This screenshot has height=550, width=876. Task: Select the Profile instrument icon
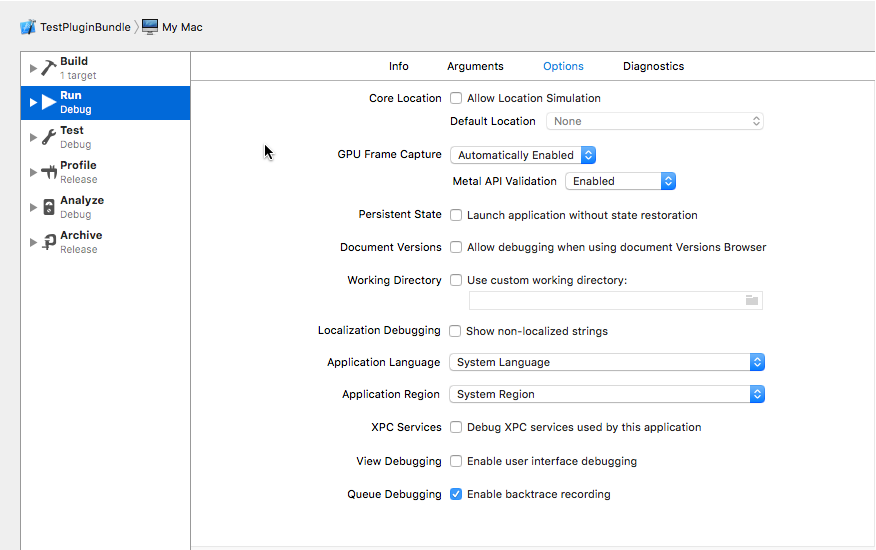(x=48, y=172)
